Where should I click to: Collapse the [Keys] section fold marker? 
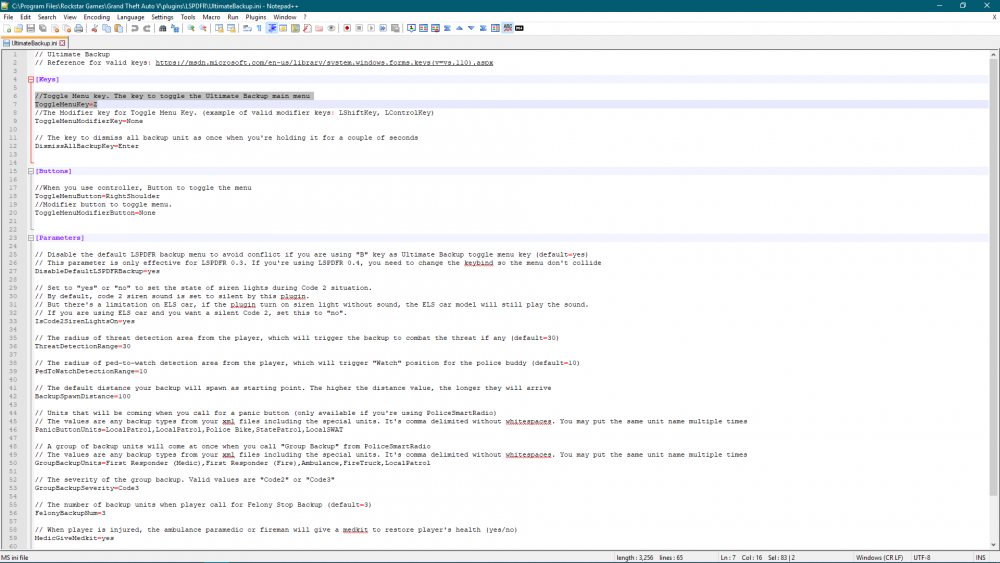(x=30, y=78)
